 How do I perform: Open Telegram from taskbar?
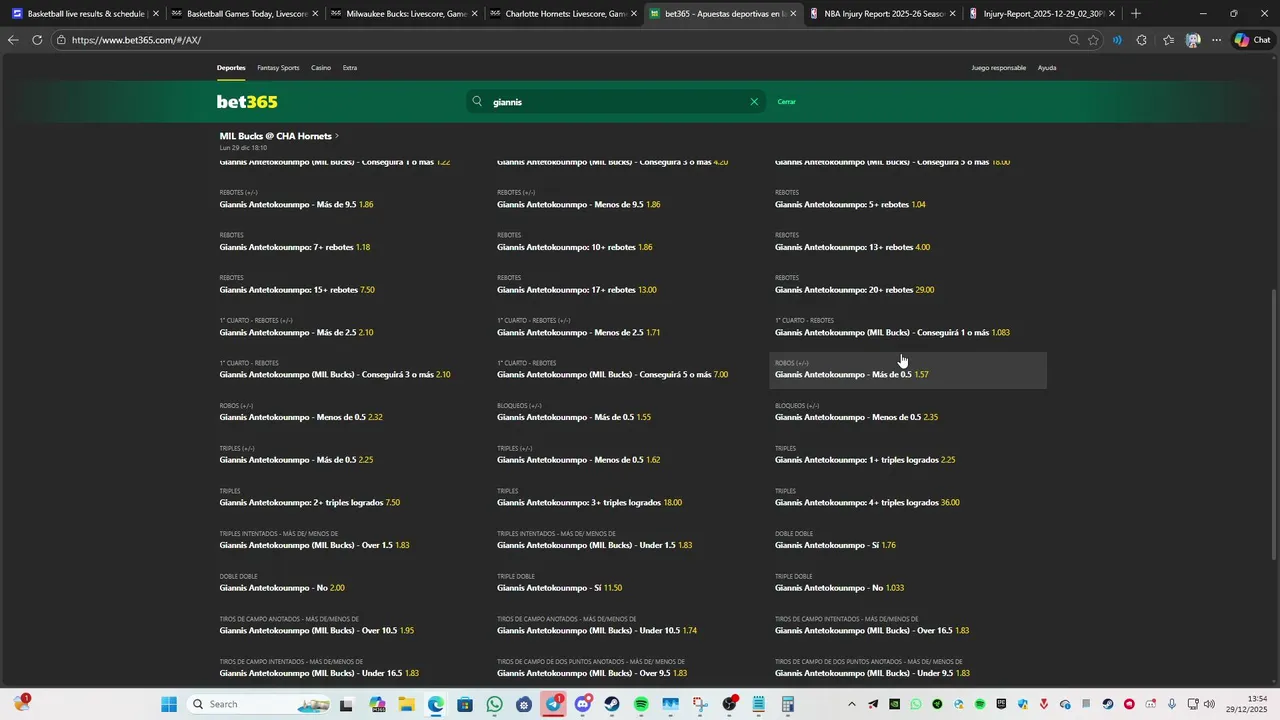(x=553, y=704)
